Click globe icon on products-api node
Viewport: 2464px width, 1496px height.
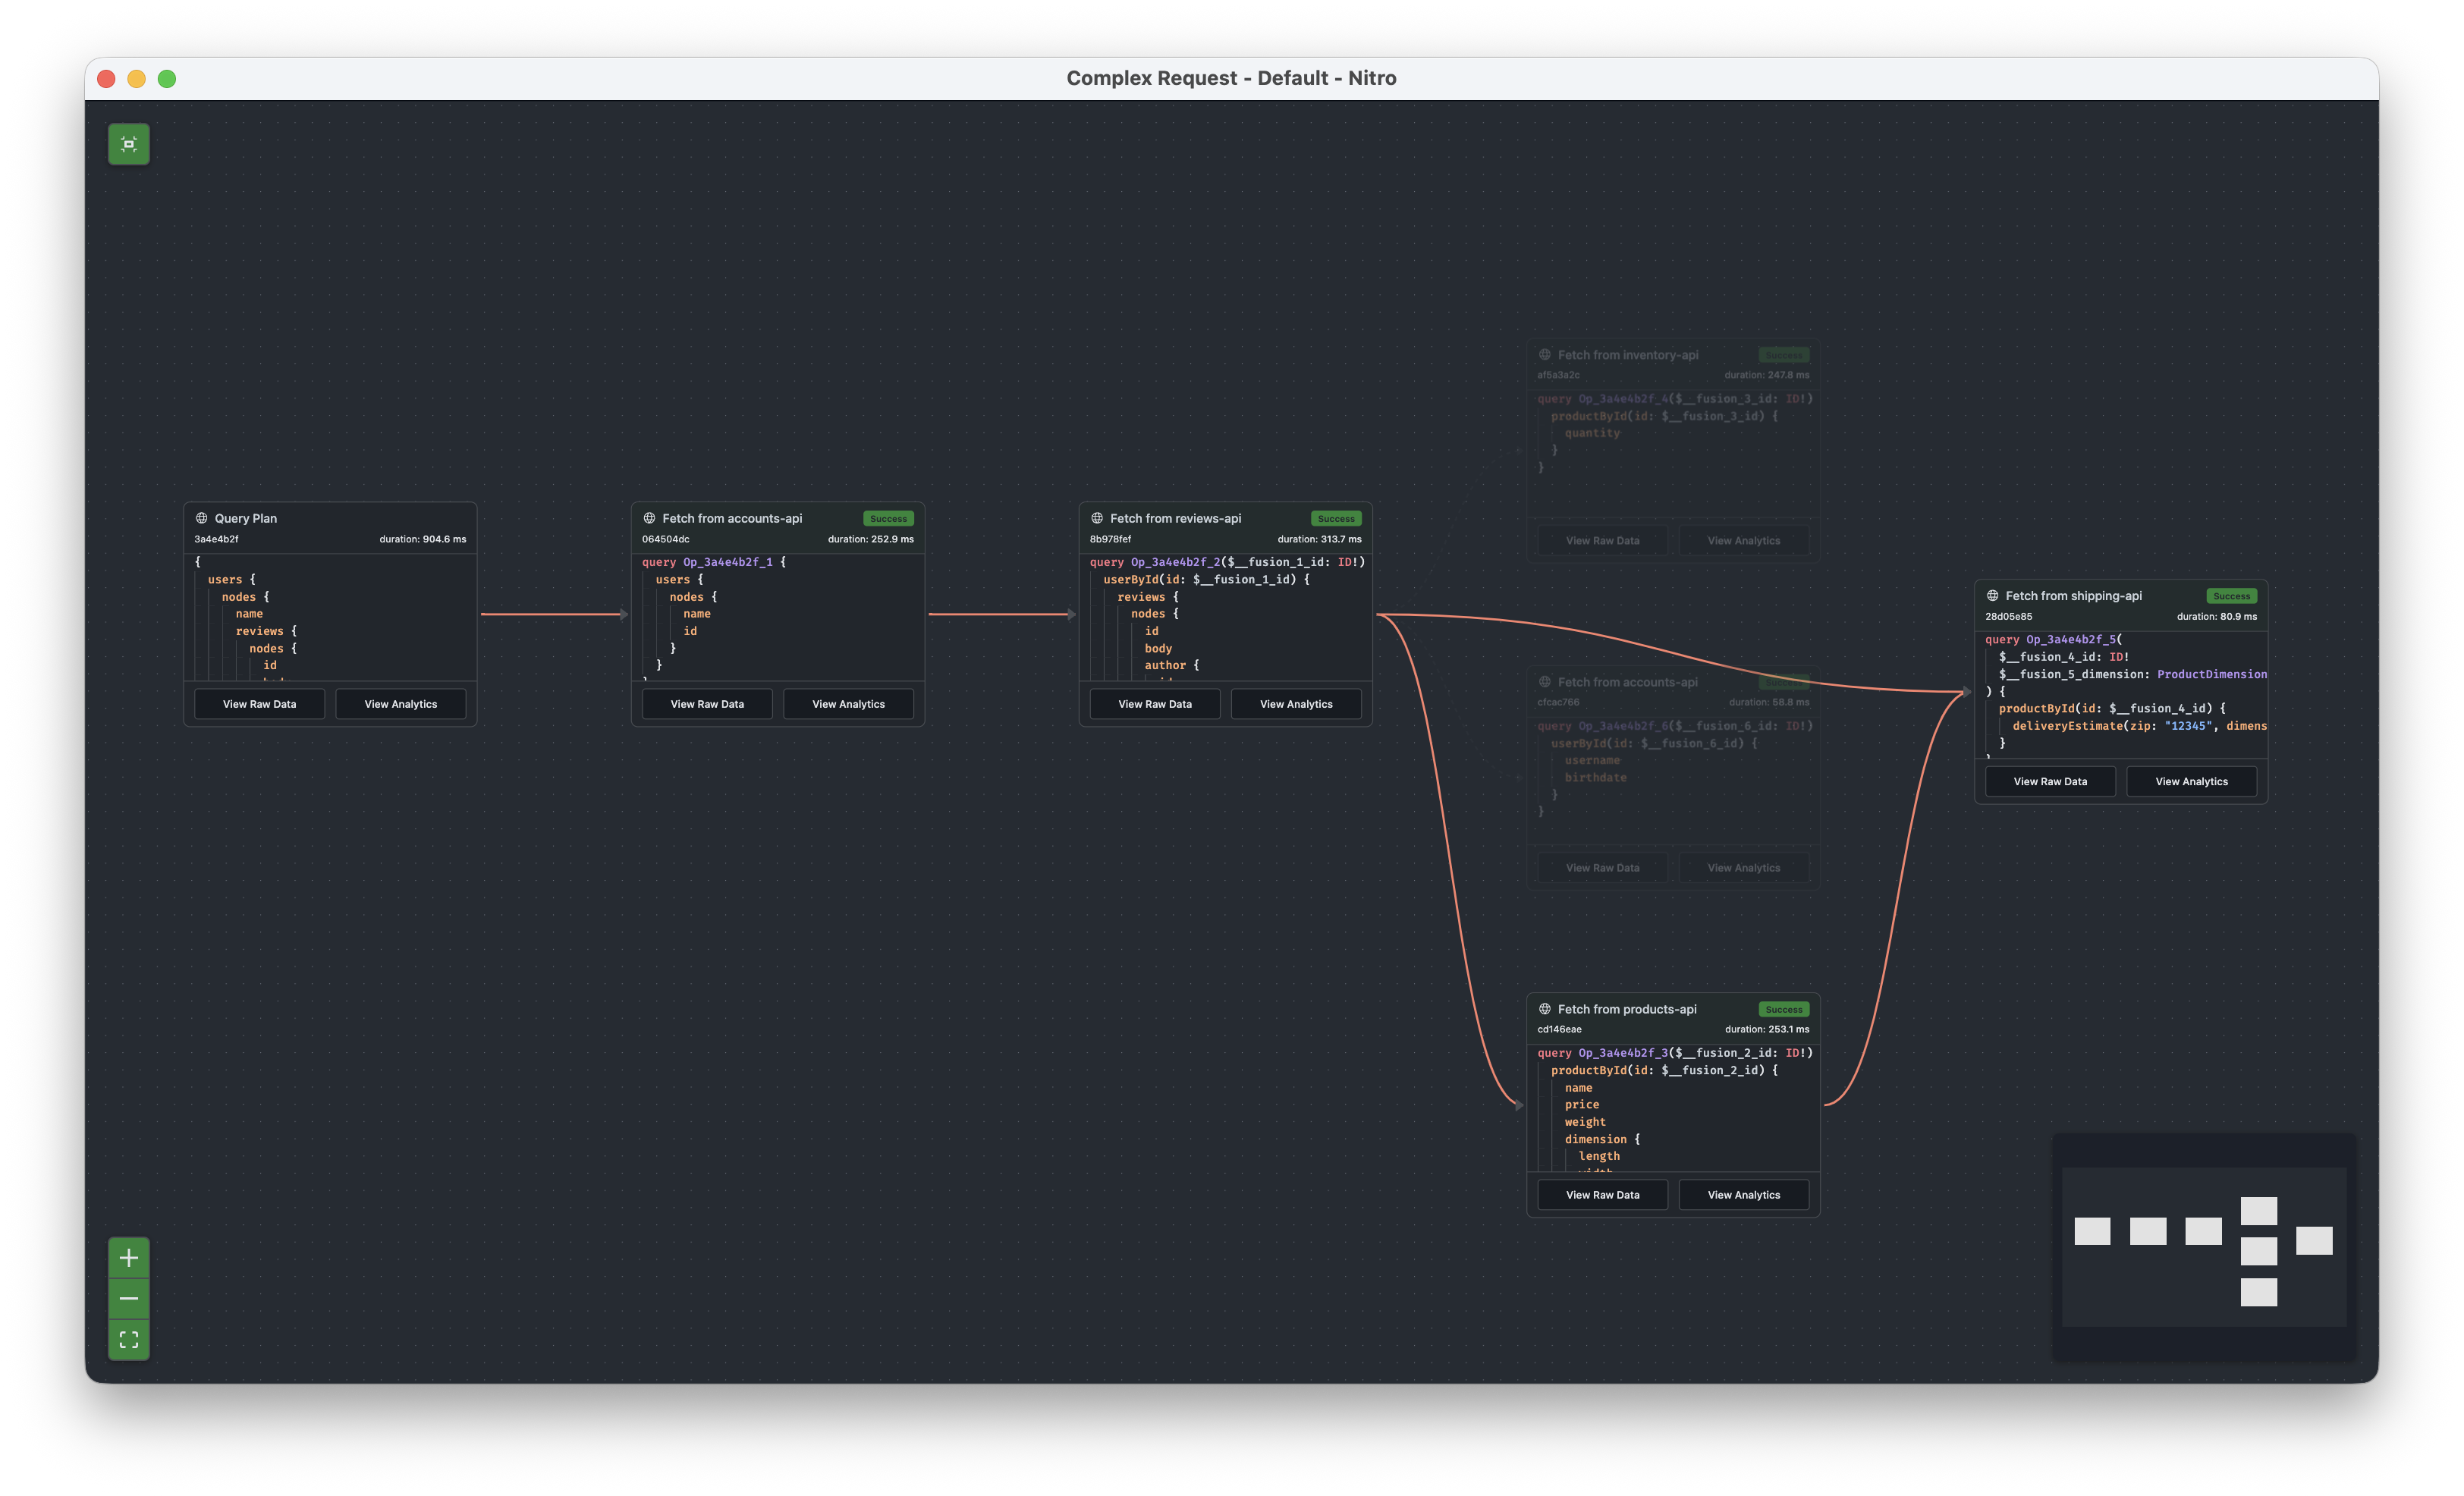[1545, 1009]
